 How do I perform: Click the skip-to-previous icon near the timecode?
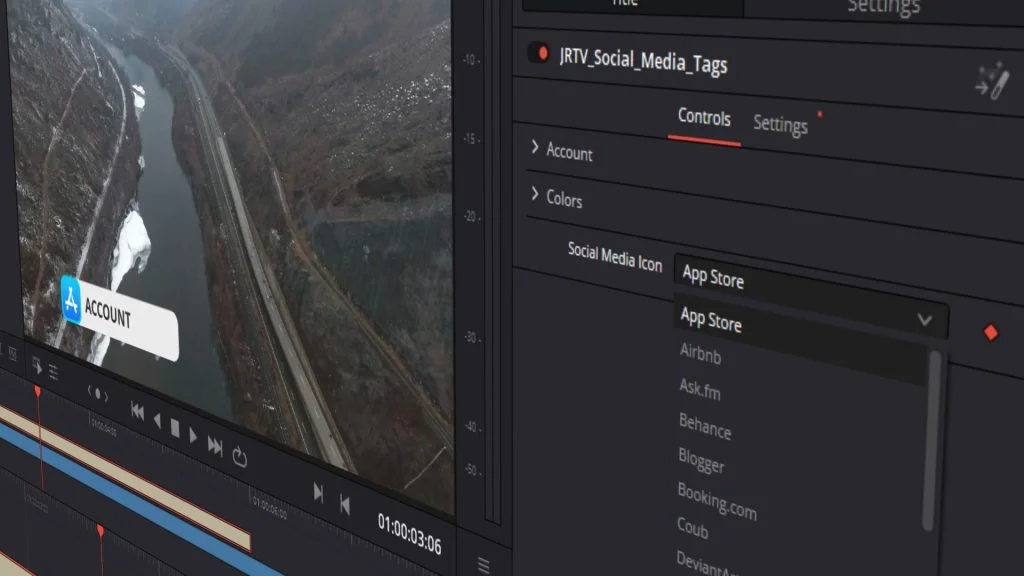point(345,504)
